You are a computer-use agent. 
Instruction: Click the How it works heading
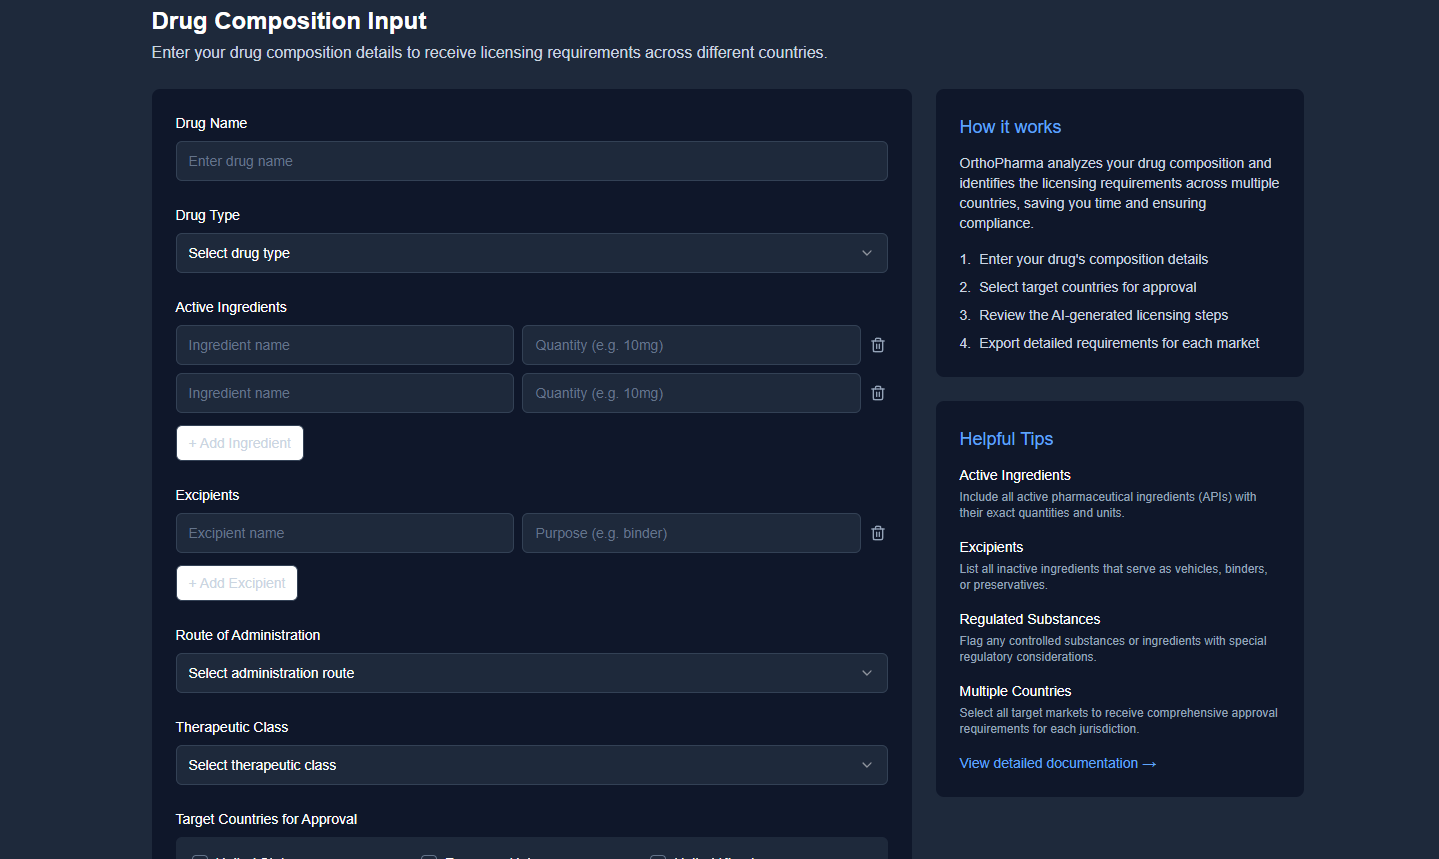[1010, 127]
